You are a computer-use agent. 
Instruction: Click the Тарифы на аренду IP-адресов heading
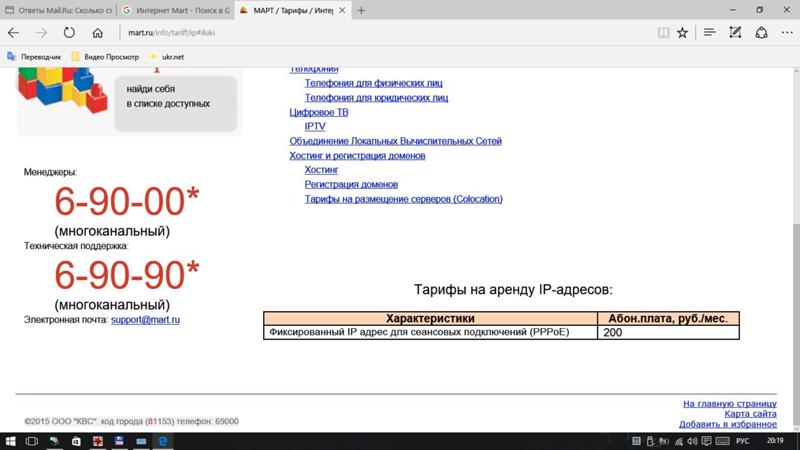(x=513, y=290)
